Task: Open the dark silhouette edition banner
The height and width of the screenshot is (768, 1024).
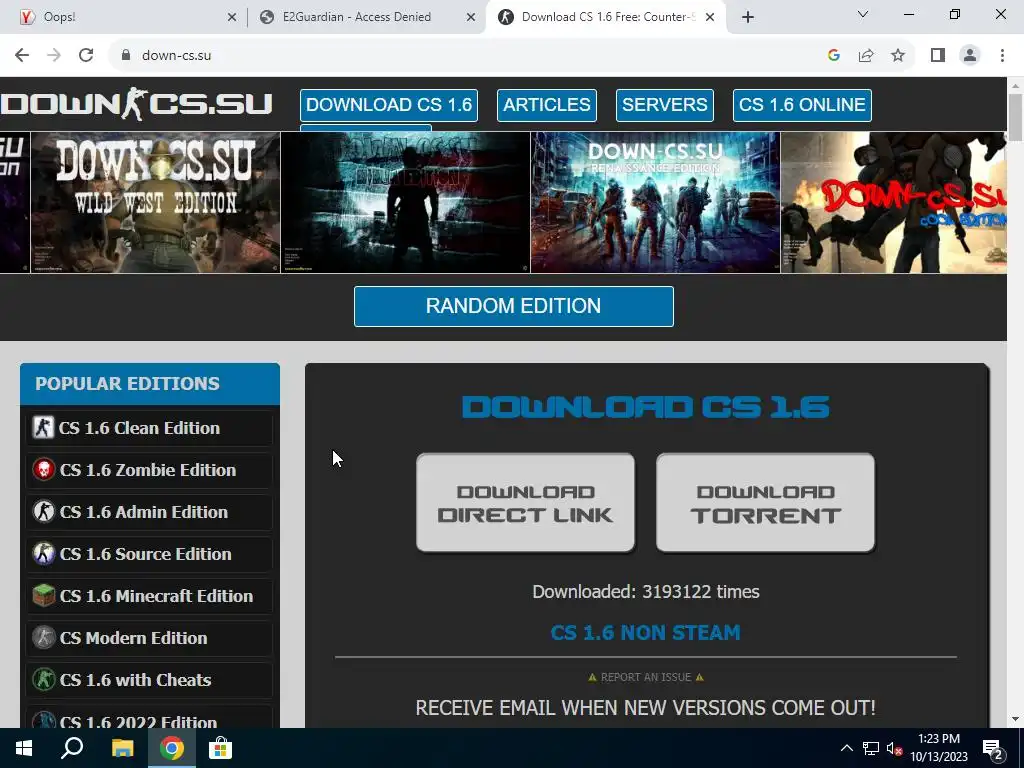Action: 406,202
